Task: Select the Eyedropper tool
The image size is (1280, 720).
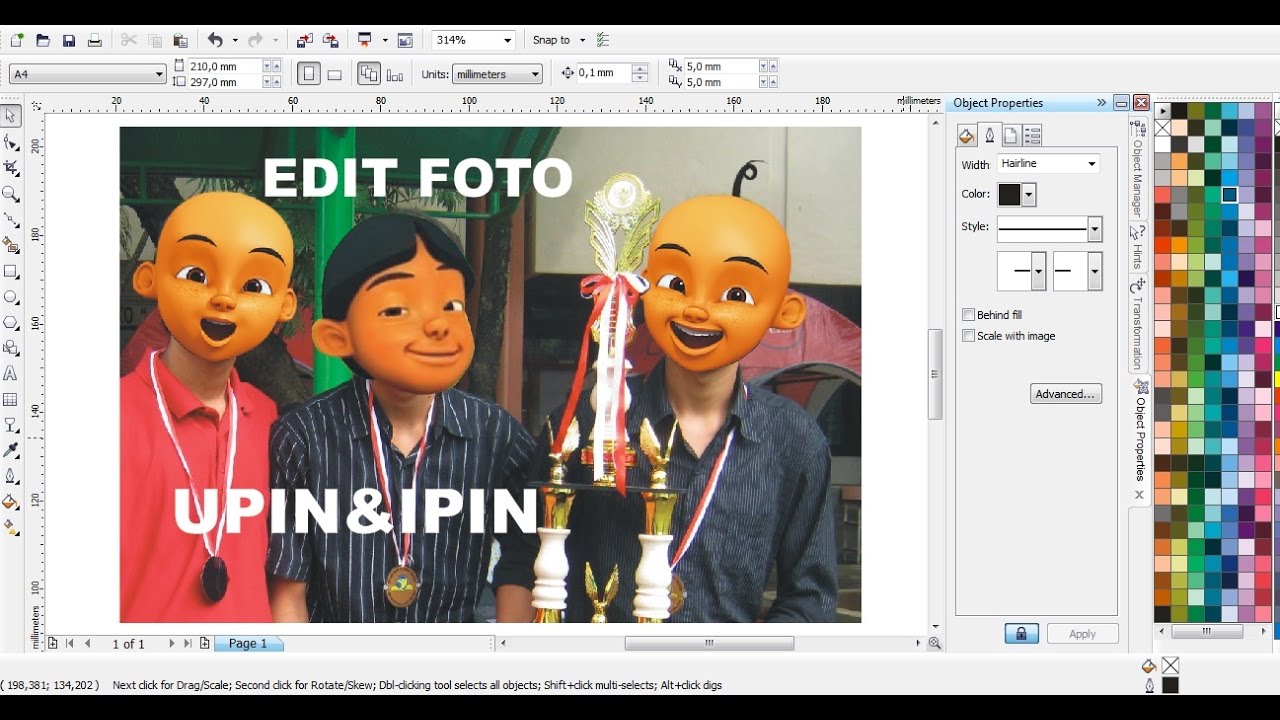Action: pos(11,451)
